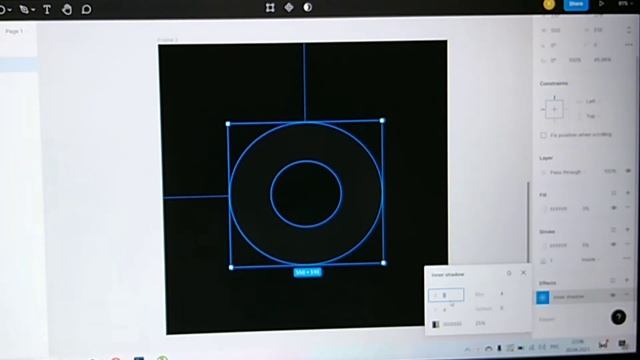The height and width of the screenshot is (360, 640).
Task: Click the Use as mask icon
Action: pyautogui.click(x=307, y=7)
